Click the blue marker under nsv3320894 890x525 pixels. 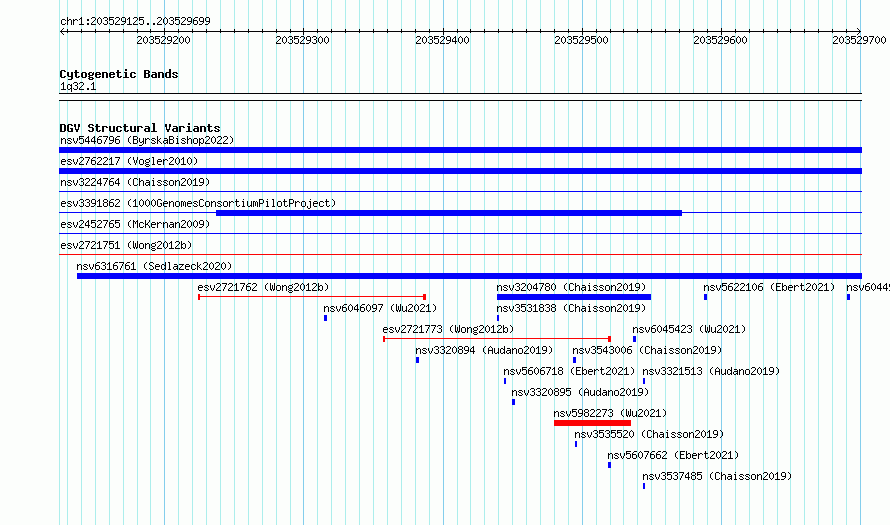coord(418,360)
